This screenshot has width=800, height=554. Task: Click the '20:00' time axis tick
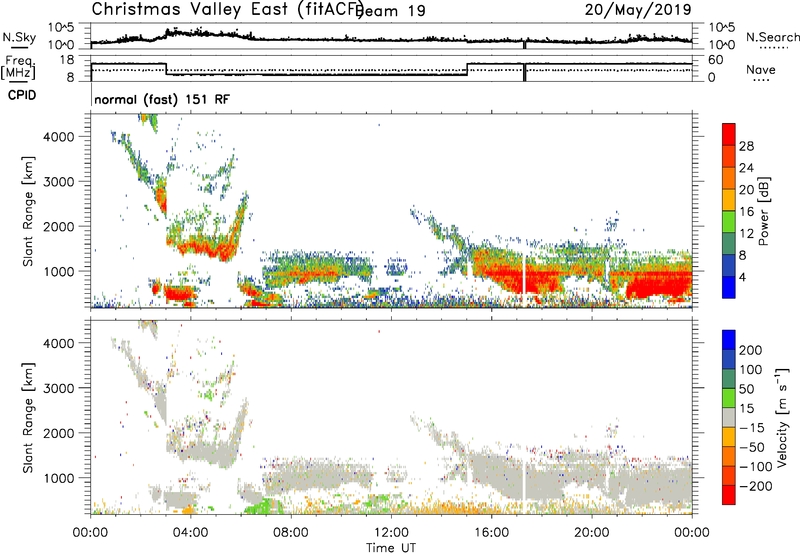(x=592, y=533)
